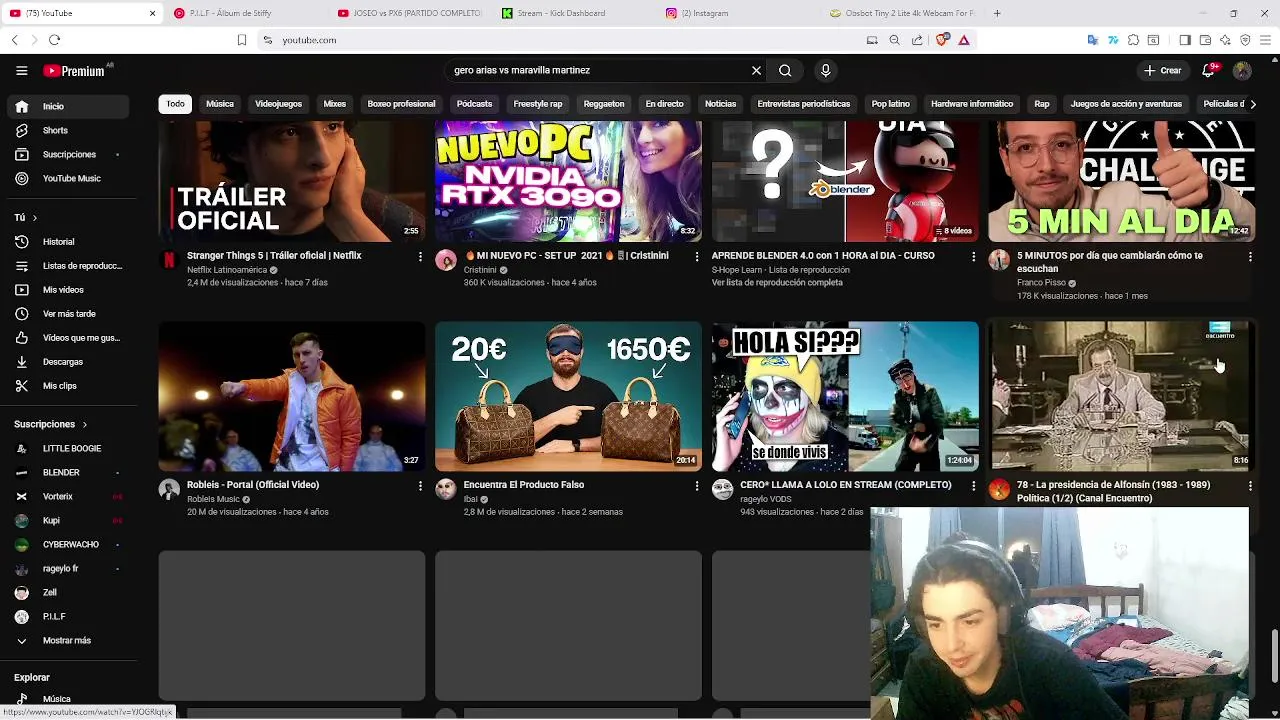Screen dimensions: 1280x720
Task: Open options menu for Stranger Things trailer
Action: coord(420,257)
